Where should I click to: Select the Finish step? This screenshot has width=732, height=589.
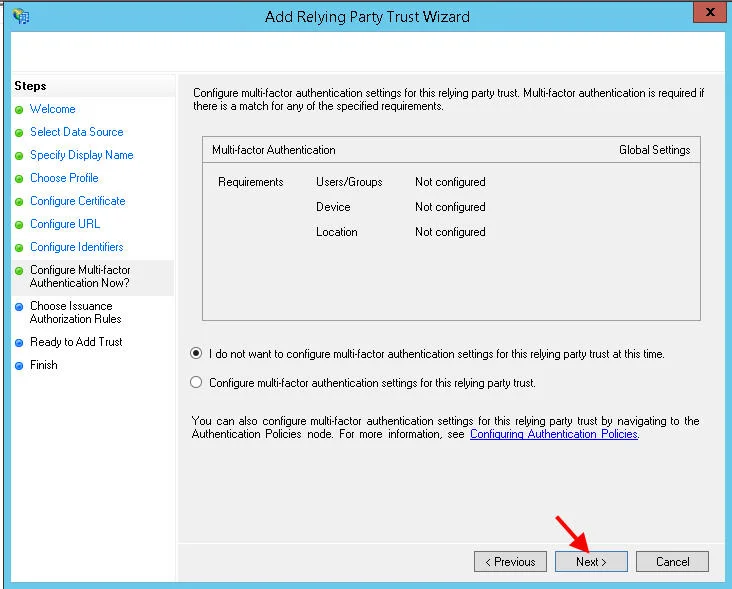pyautogui.click(x=44, y=365)
